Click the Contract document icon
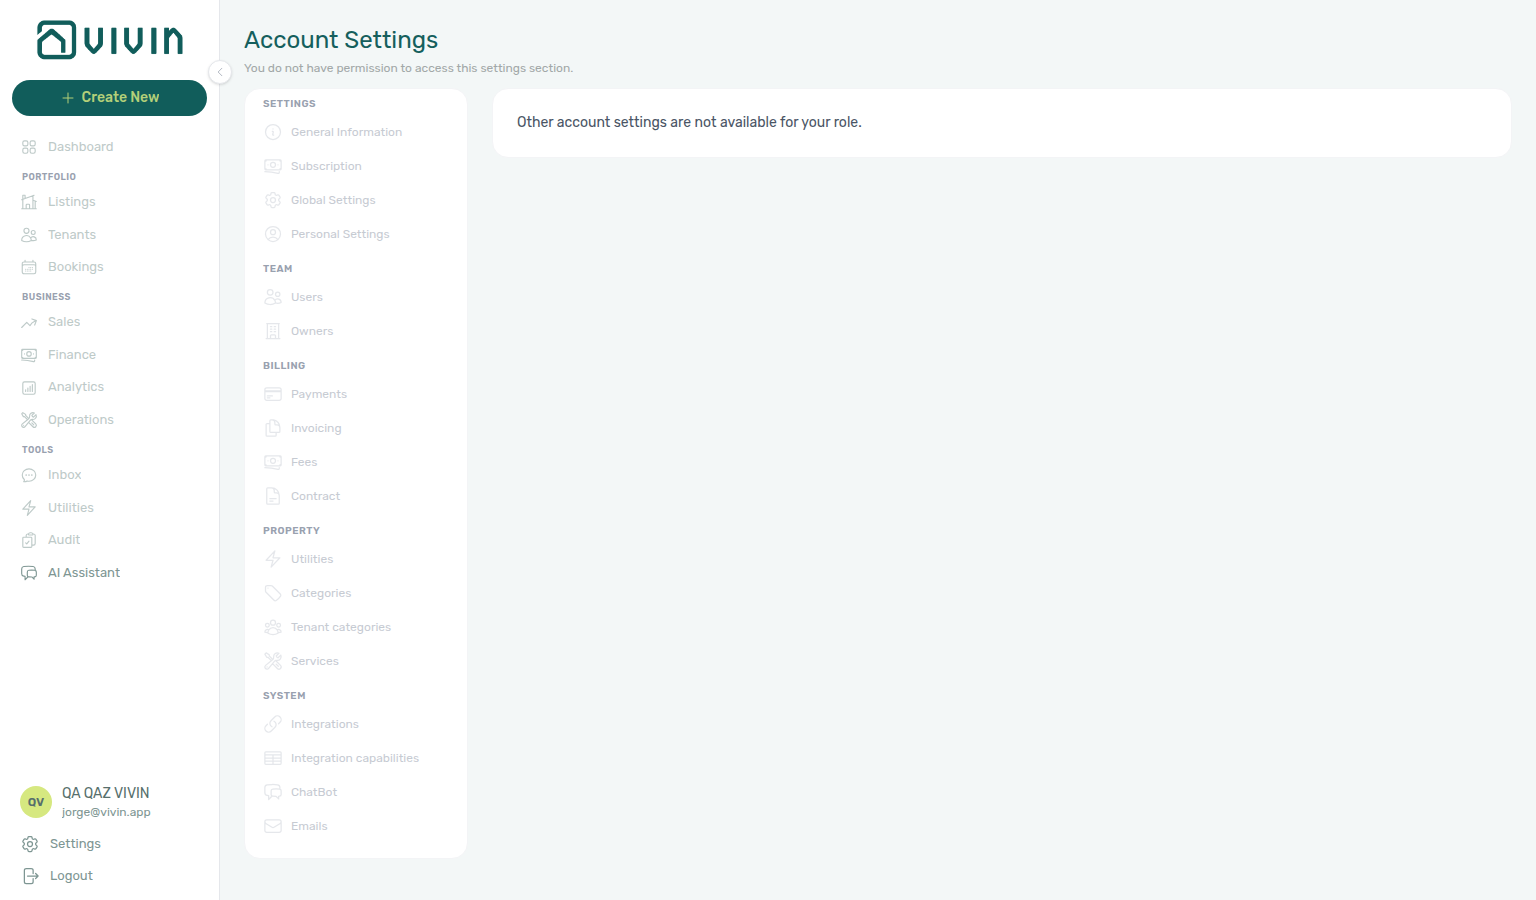Viewport: 1536px width, 900px height. pyautogui.click(x=273, y=496)
